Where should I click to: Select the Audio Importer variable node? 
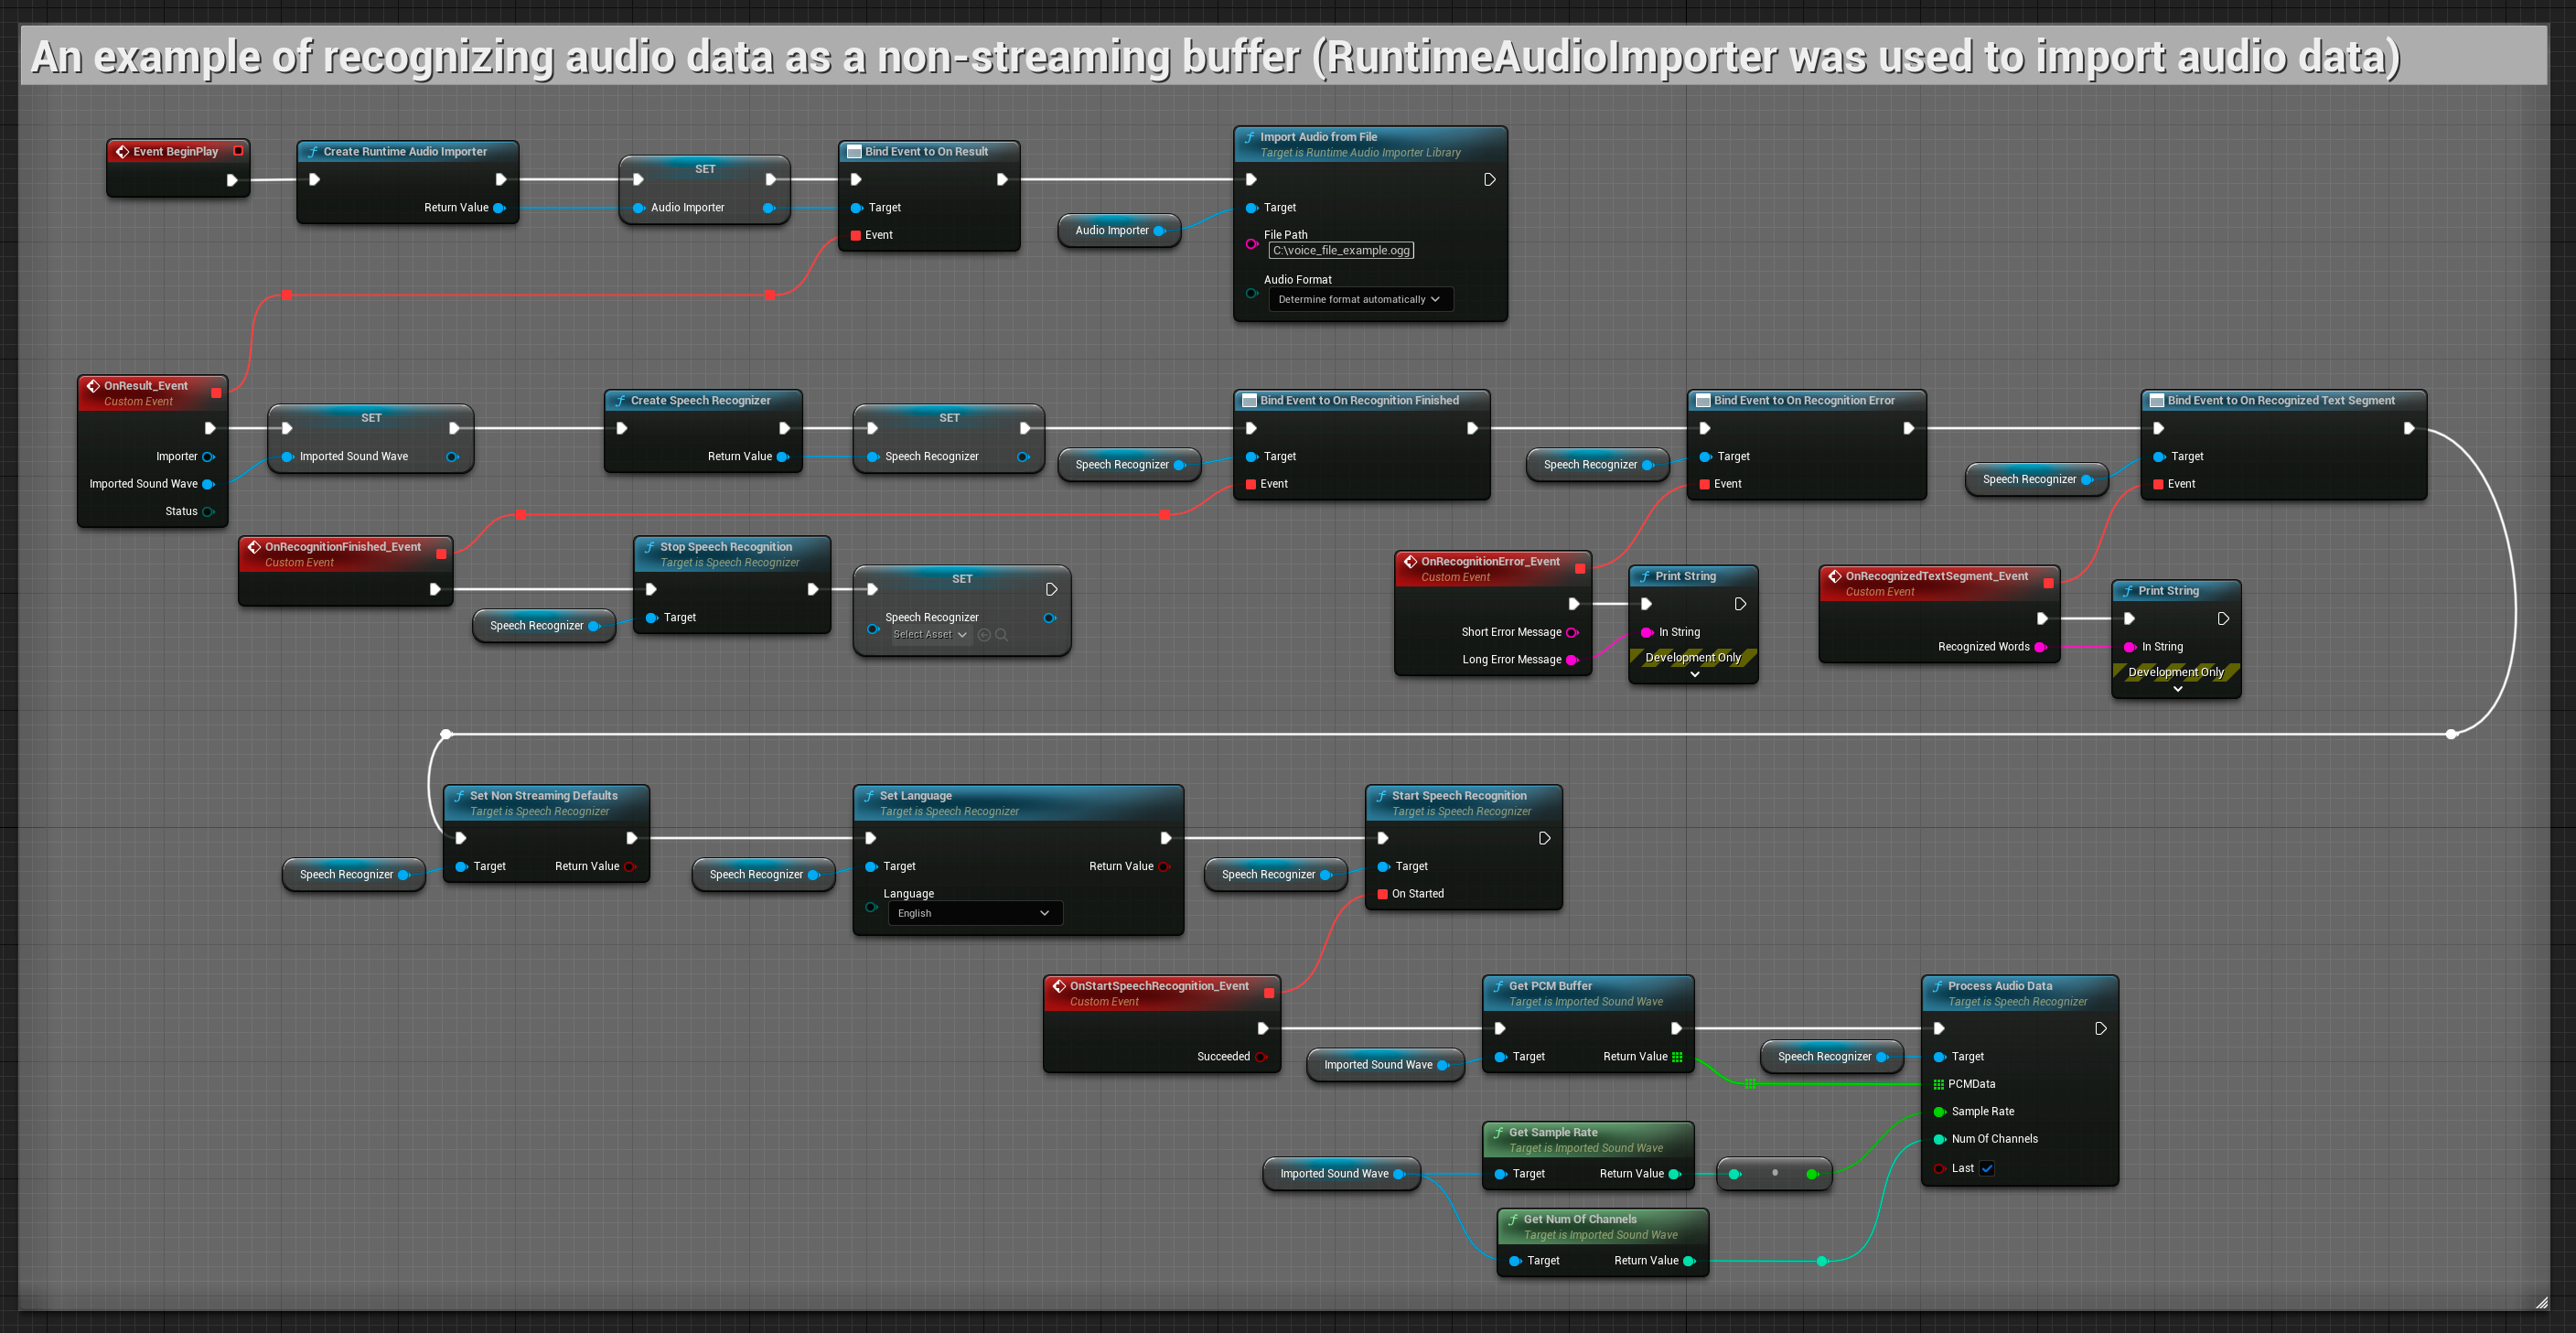click(1112, 231)
